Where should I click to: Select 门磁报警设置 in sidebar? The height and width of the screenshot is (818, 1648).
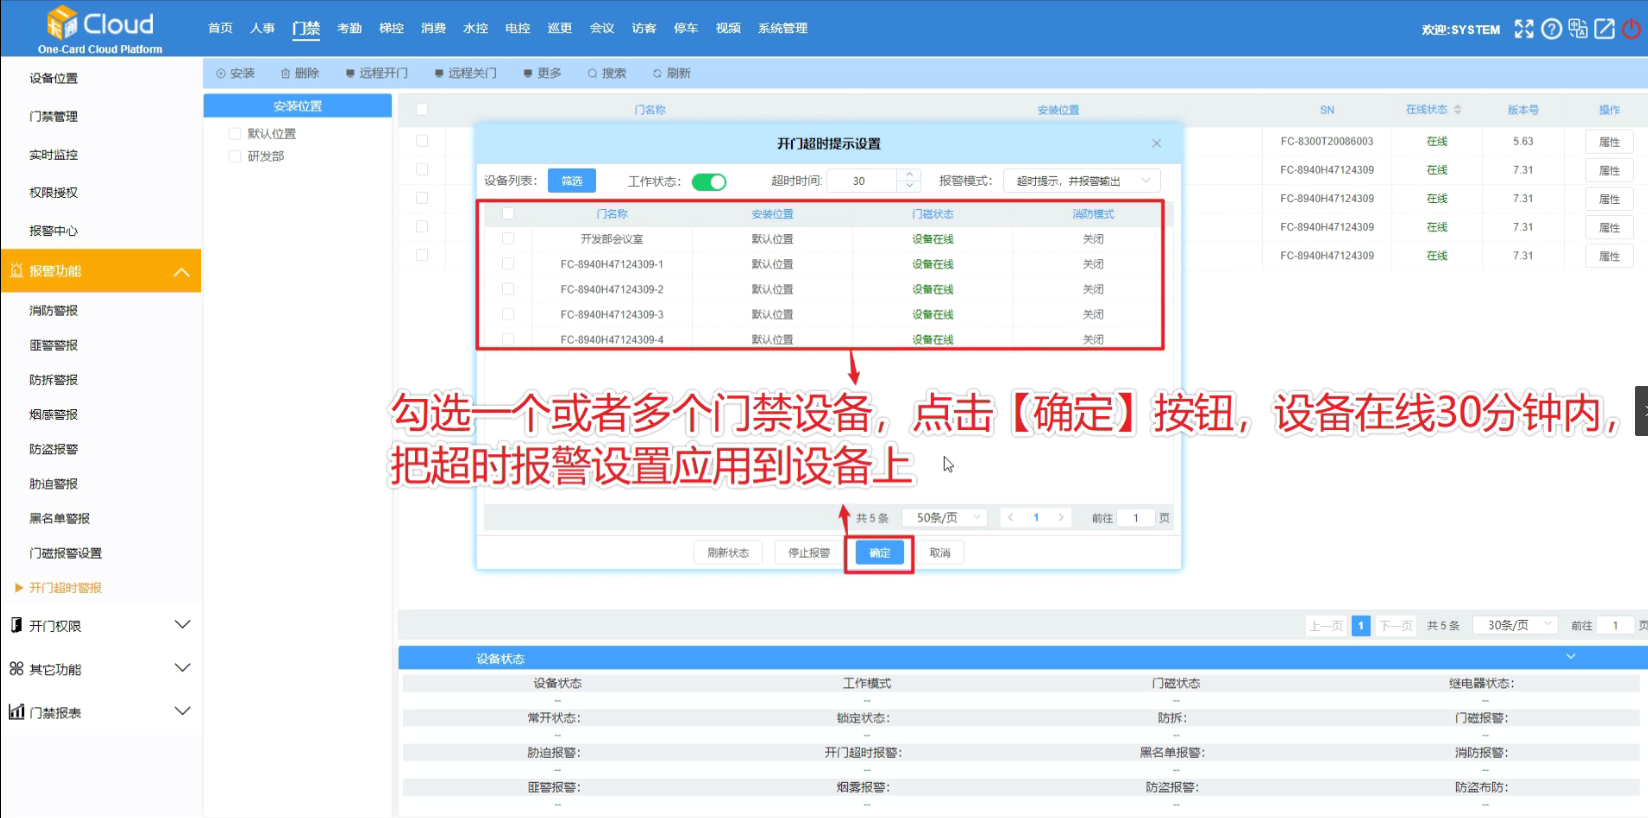tap(66, 552)
